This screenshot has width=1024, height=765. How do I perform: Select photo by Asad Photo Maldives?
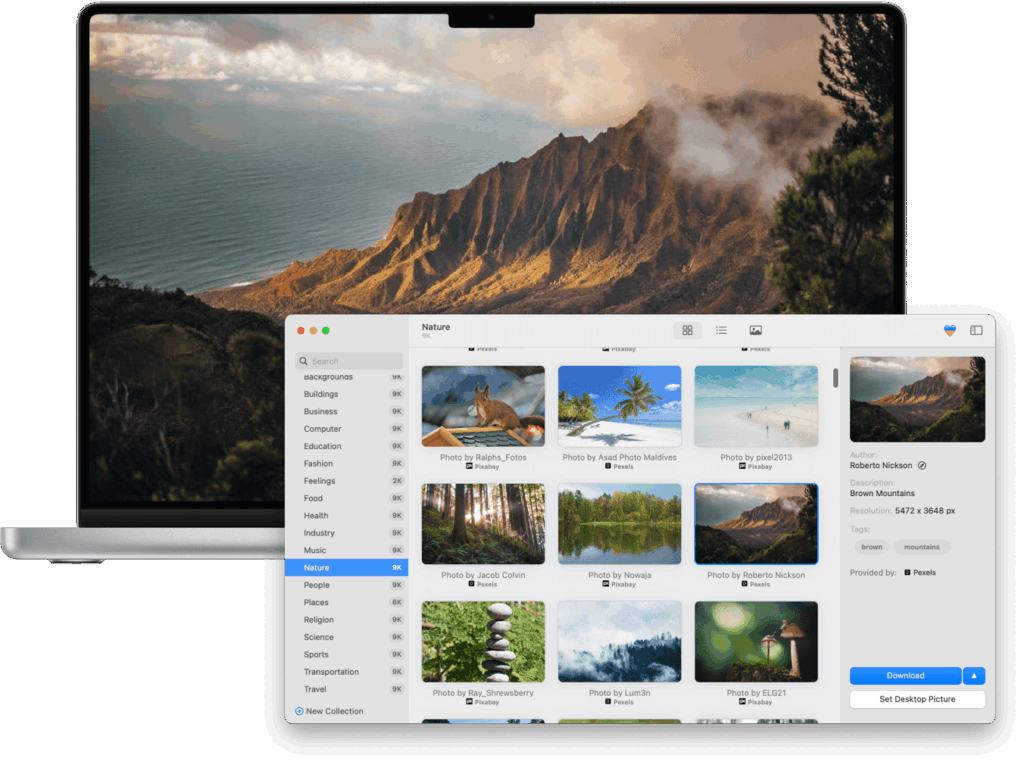[x=619, y=406]
